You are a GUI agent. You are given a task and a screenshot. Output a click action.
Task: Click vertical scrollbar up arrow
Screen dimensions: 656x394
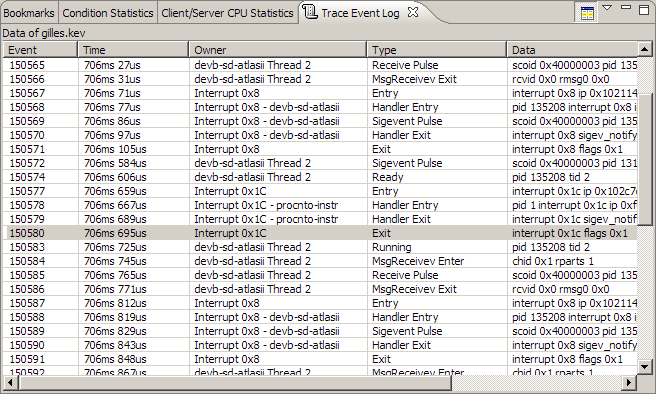[x=645, y=49]
